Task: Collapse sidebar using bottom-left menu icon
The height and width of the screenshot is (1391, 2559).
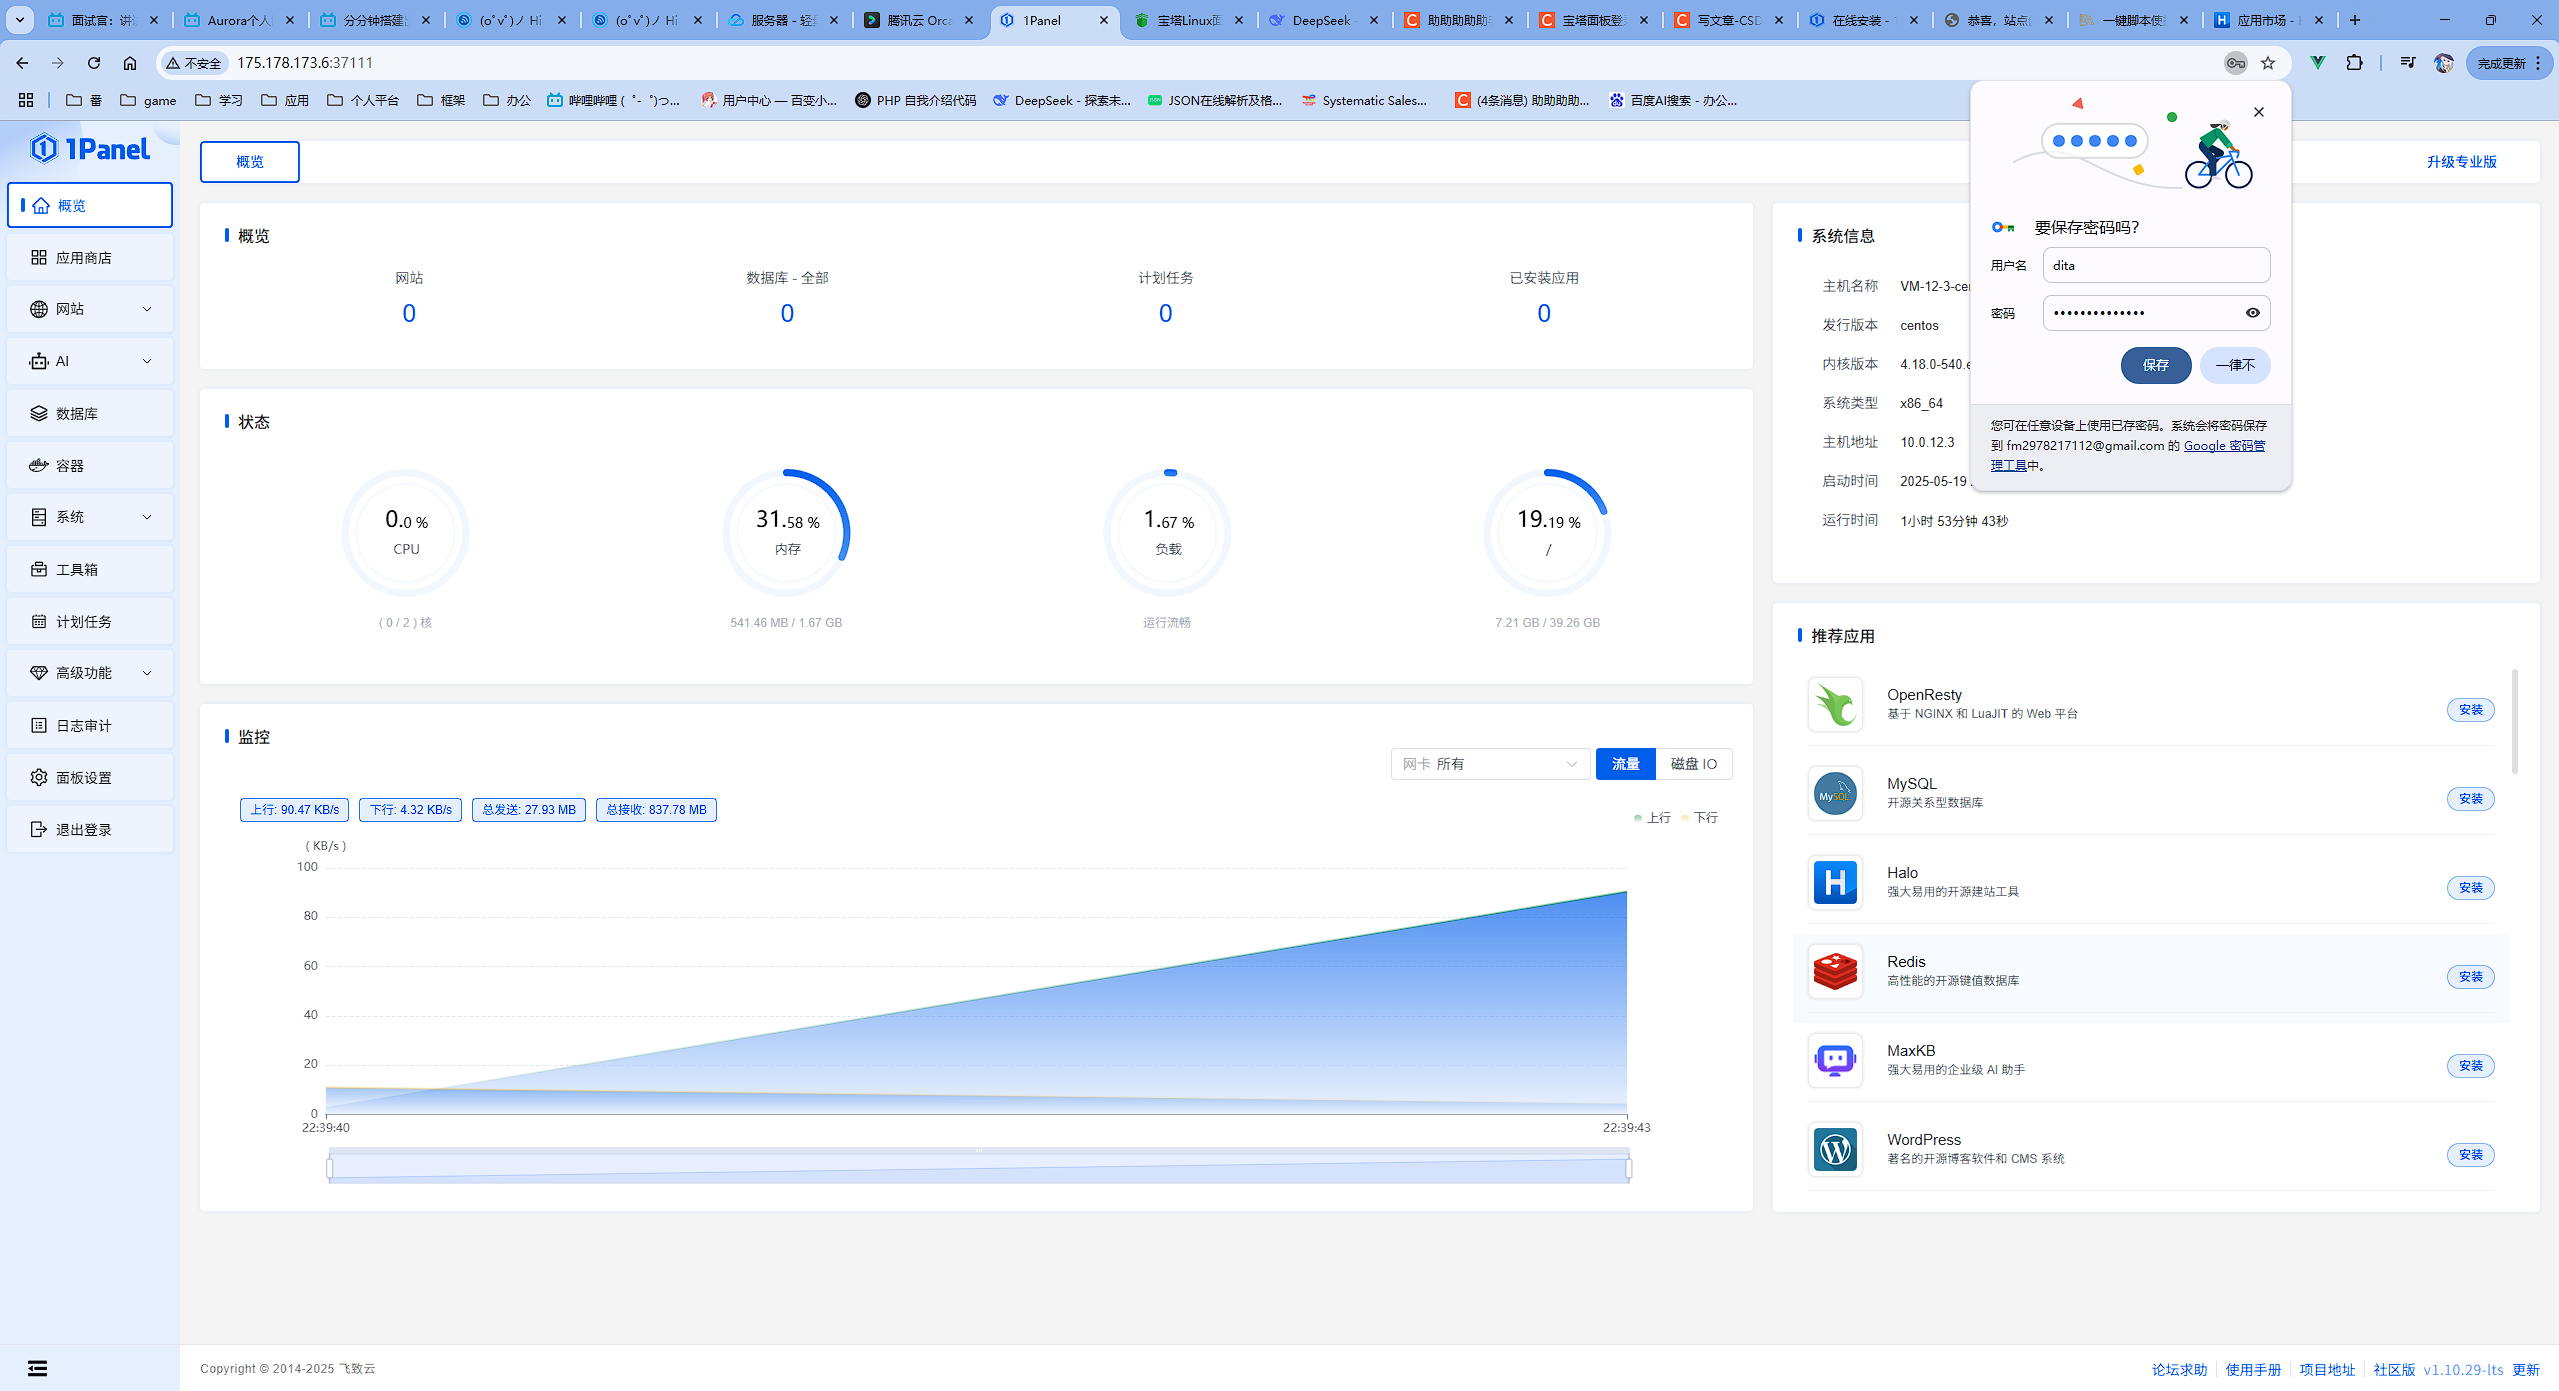Action: click(x=37, y=1368)
